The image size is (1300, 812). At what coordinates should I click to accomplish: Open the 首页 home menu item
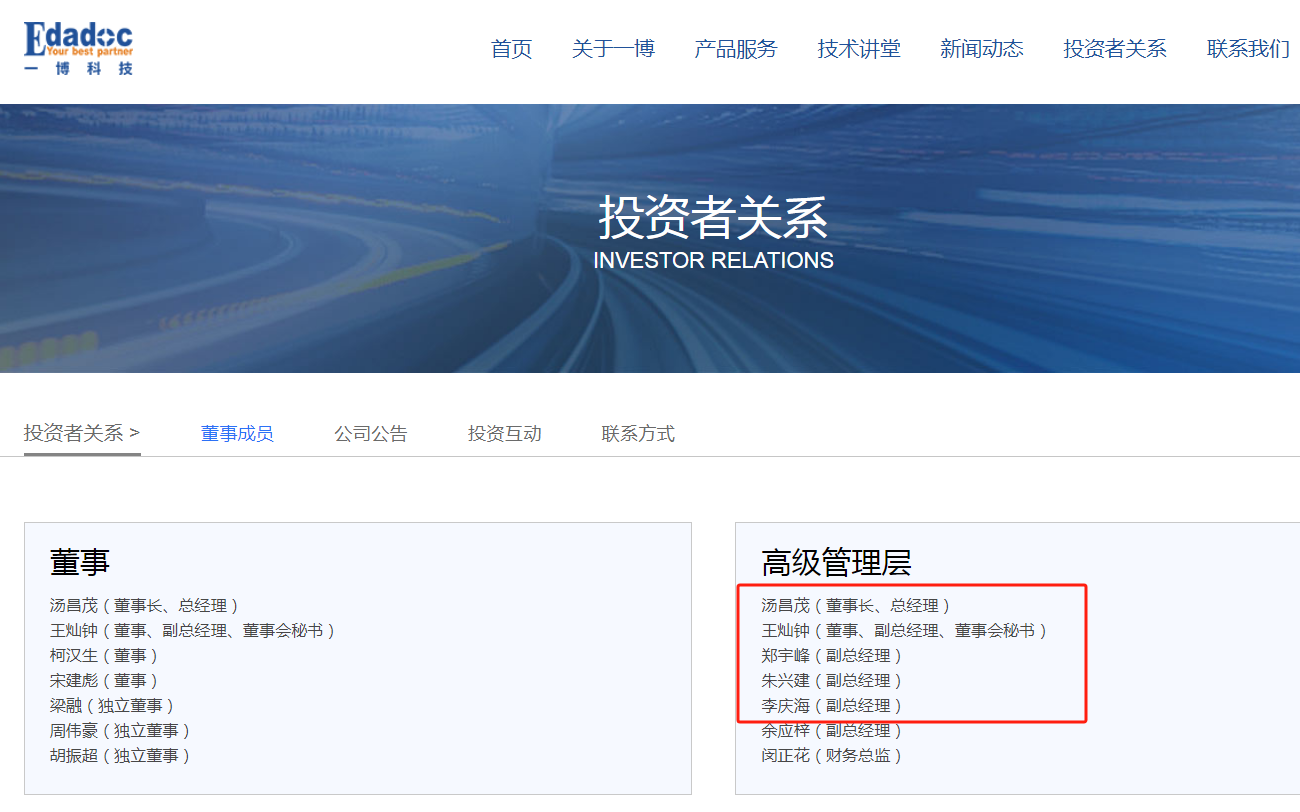point(511,49)
